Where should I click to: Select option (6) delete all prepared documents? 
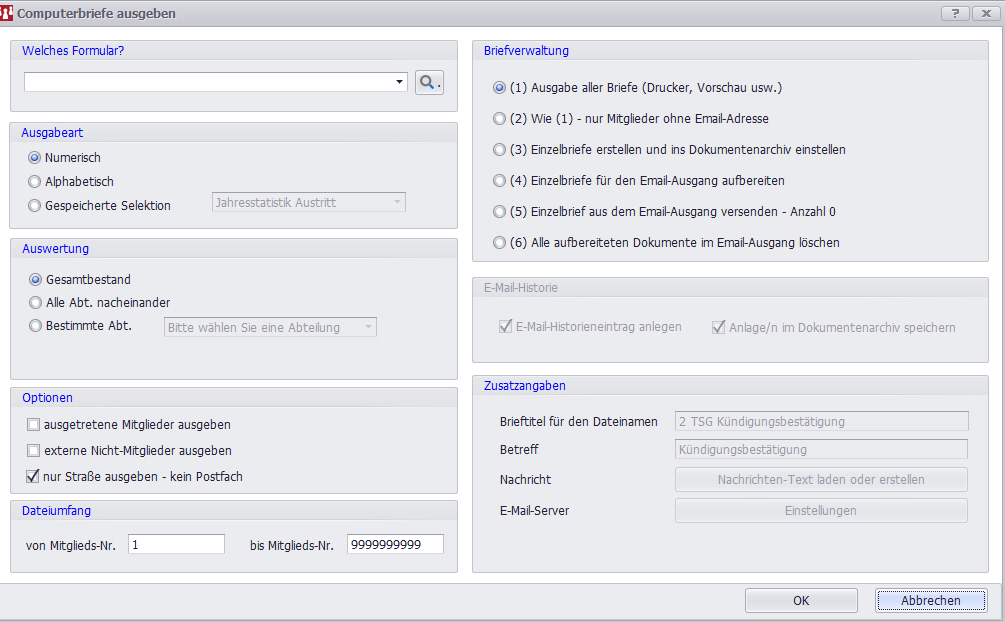pyautogui.click(x=499, y=243)
